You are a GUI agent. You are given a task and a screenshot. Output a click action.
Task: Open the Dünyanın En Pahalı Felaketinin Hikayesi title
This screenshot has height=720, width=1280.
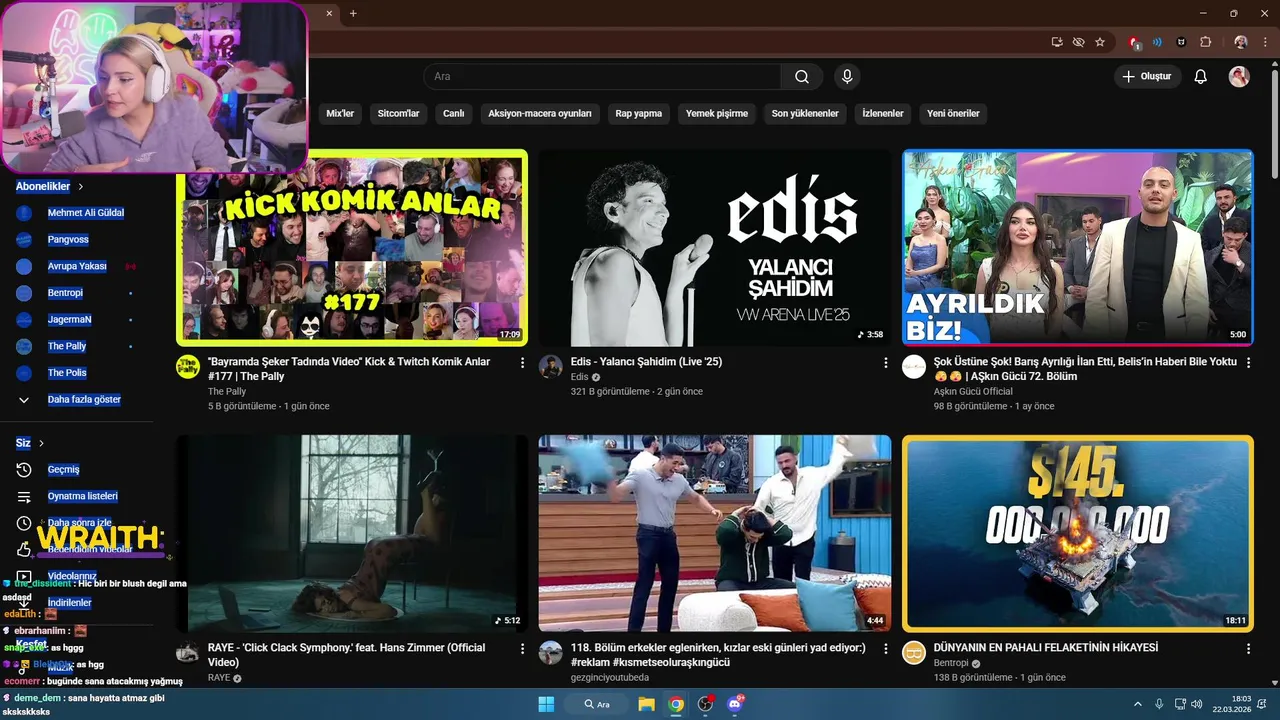[x=1046, y=648]
